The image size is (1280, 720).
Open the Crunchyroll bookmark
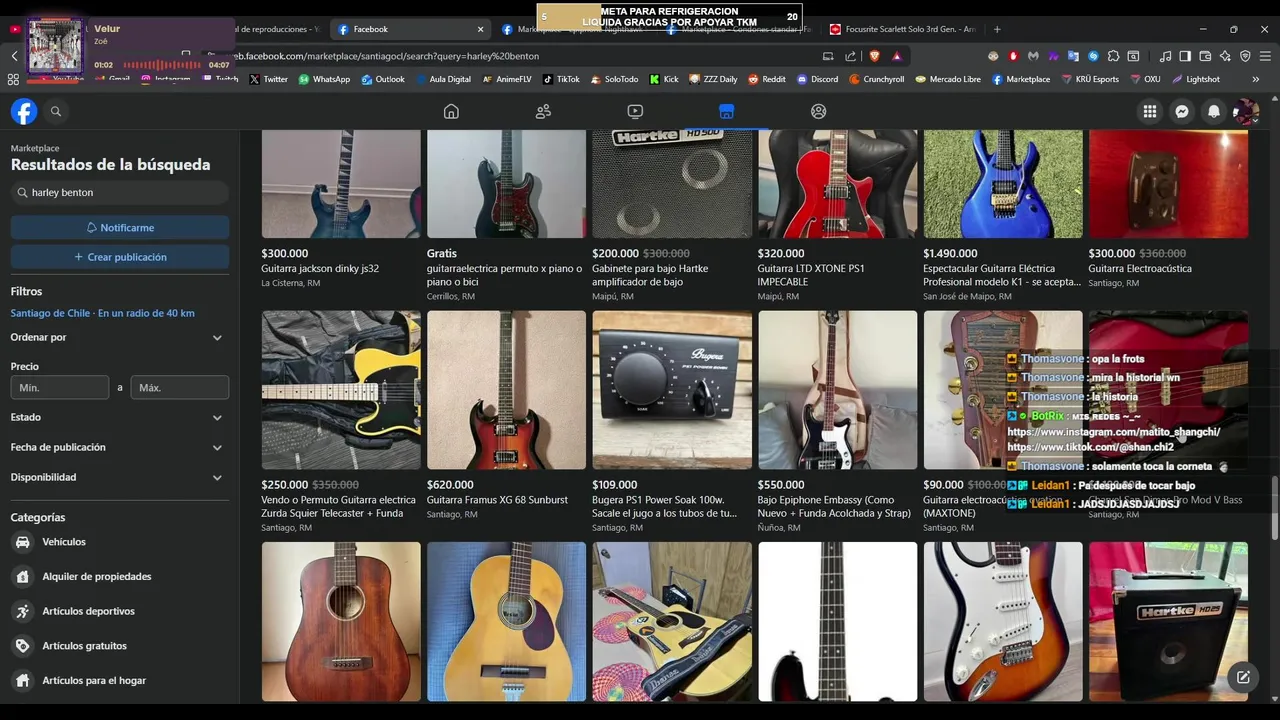(x=877, y=79)
